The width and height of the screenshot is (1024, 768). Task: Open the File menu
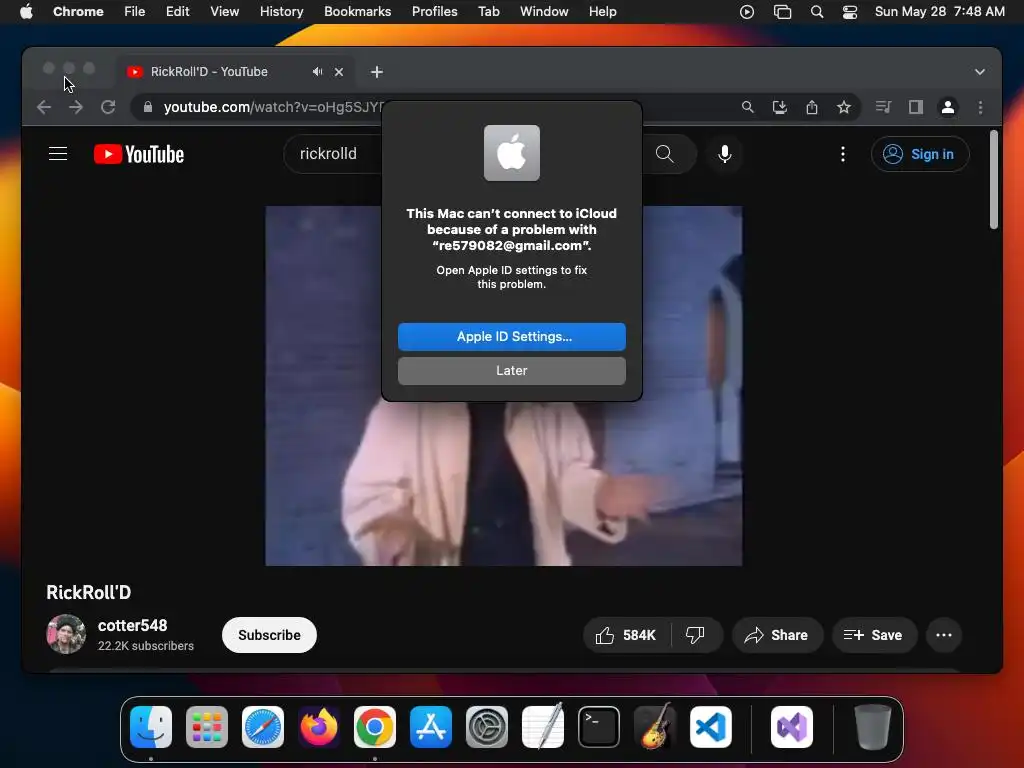point(135,12)
